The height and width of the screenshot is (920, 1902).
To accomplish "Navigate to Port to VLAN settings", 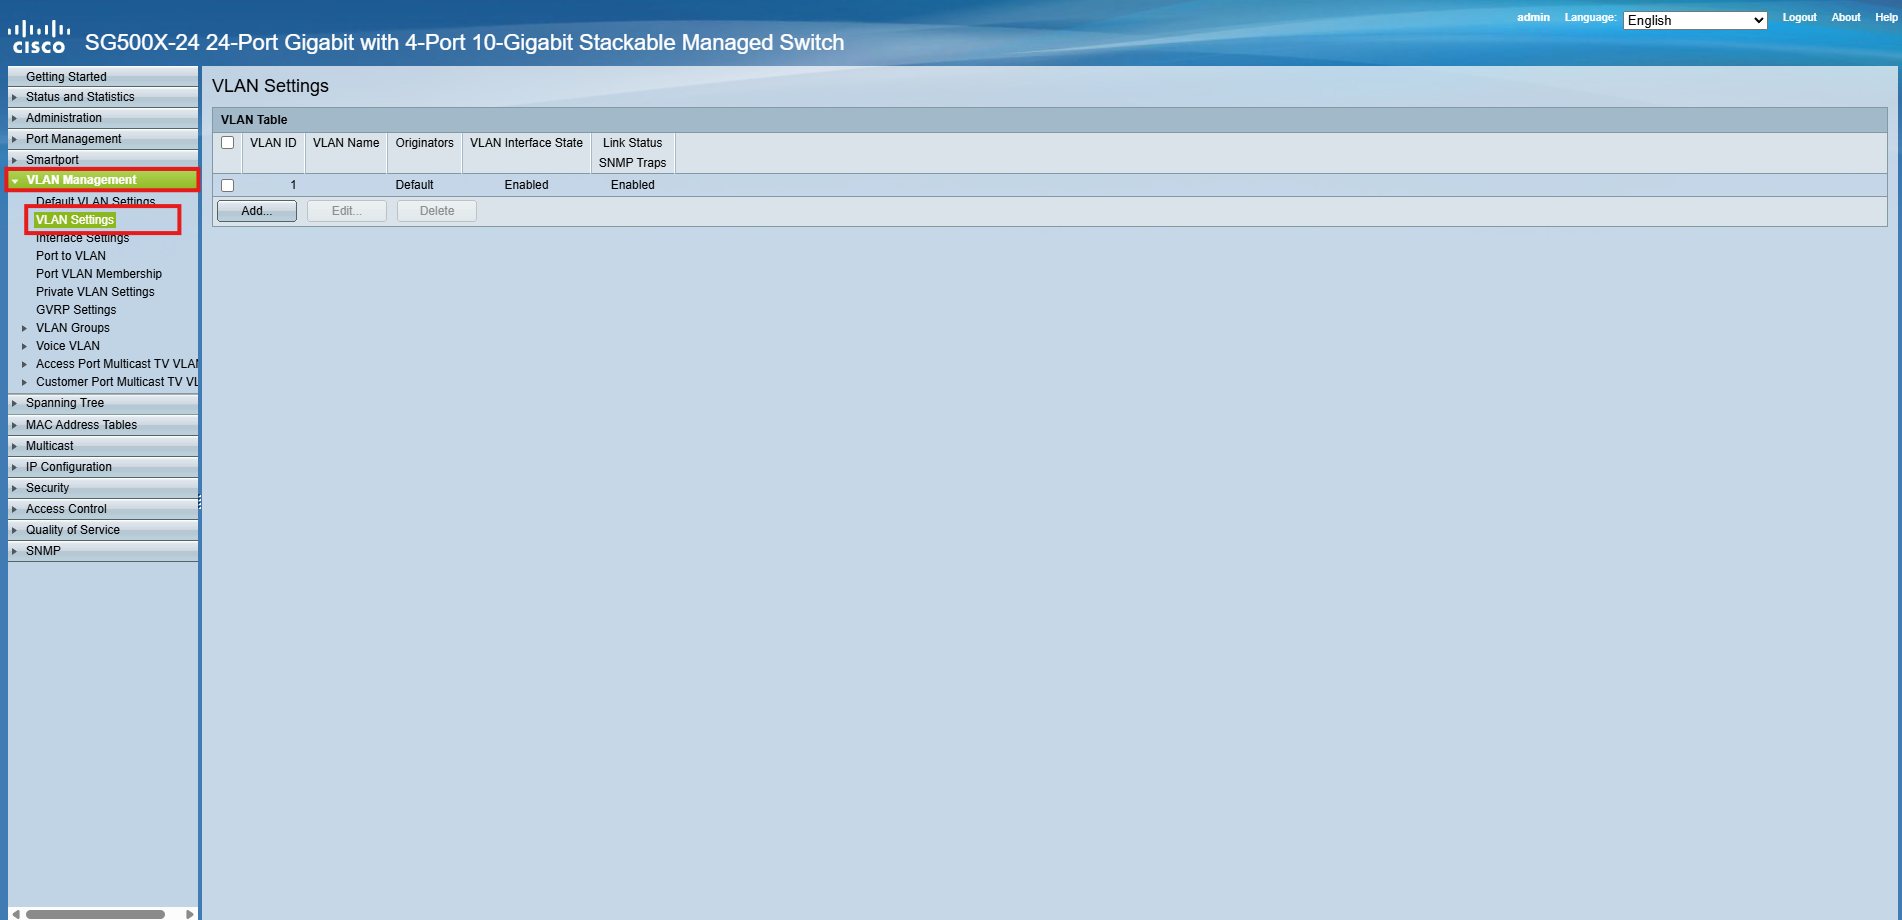I will 70,256.
